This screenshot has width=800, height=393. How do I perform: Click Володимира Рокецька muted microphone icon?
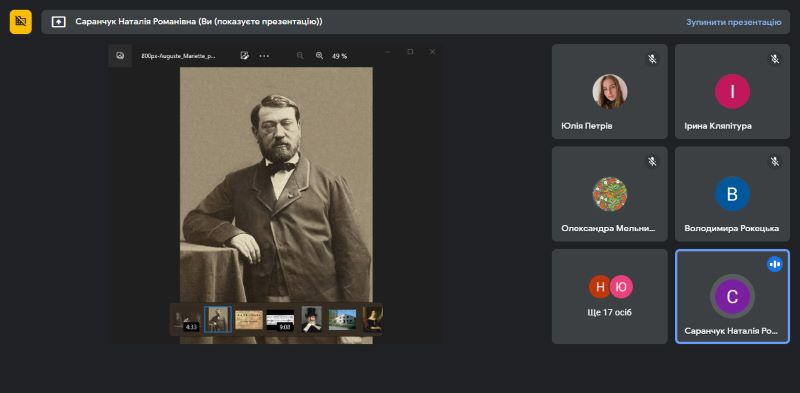click(x=775, y=162)
